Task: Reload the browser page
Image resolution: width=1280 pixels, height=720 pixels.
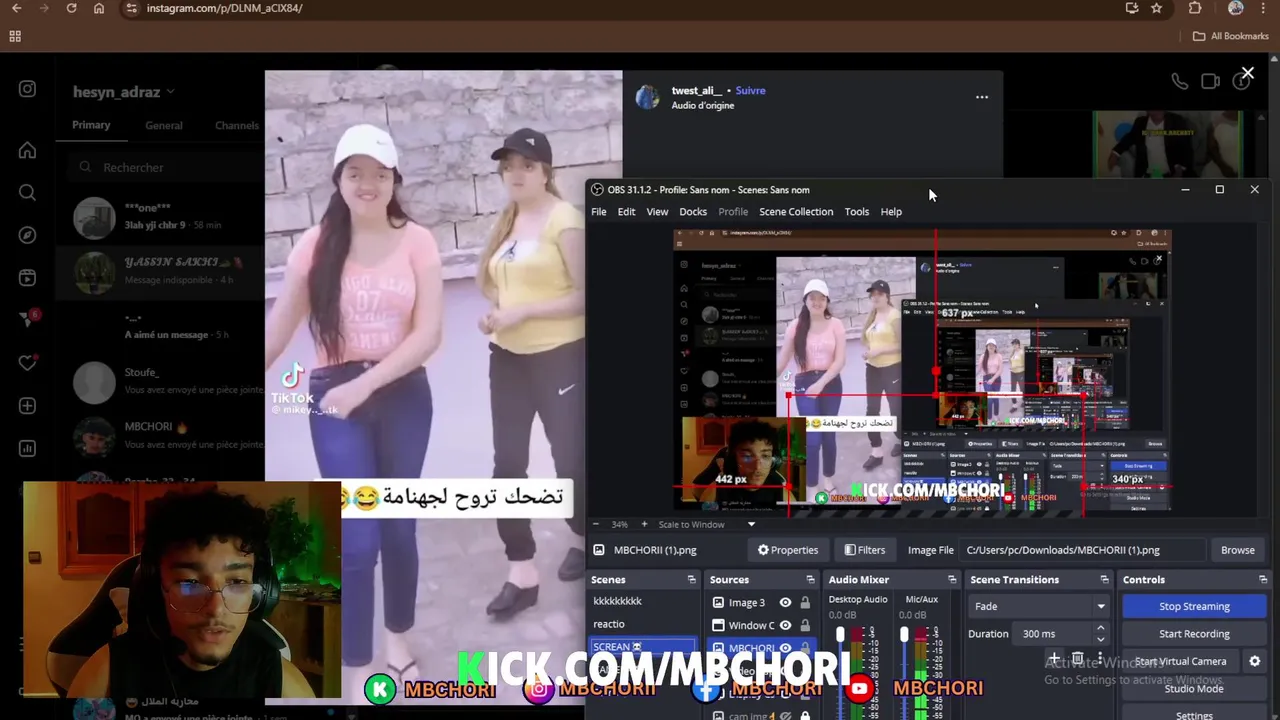Action: [x=71, y=8]
